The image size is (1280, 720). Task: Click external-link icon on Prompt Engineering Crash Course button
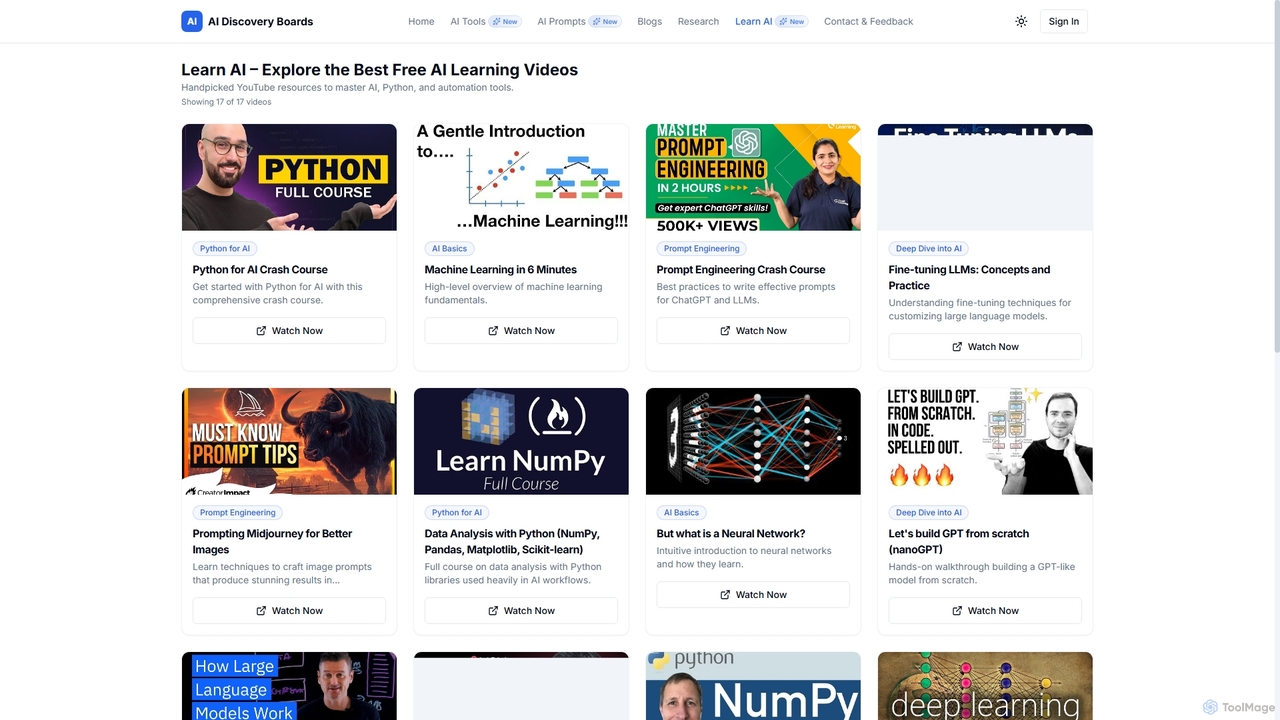(725, 330)
